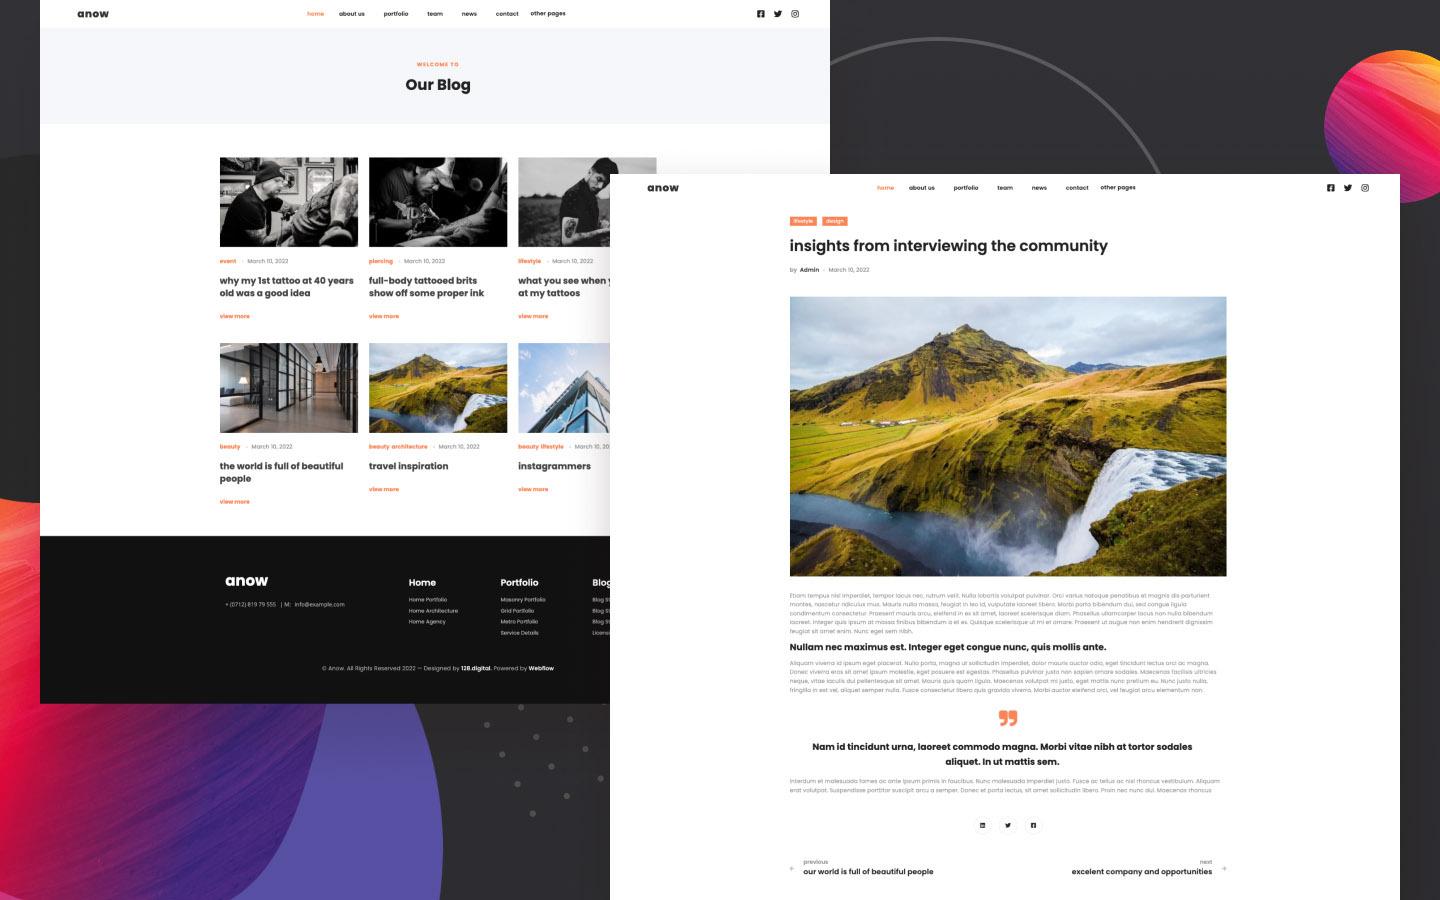Click 'Webflow' link in footer credits
Viewport: 1440px width, 900px height.
(541, 668)
